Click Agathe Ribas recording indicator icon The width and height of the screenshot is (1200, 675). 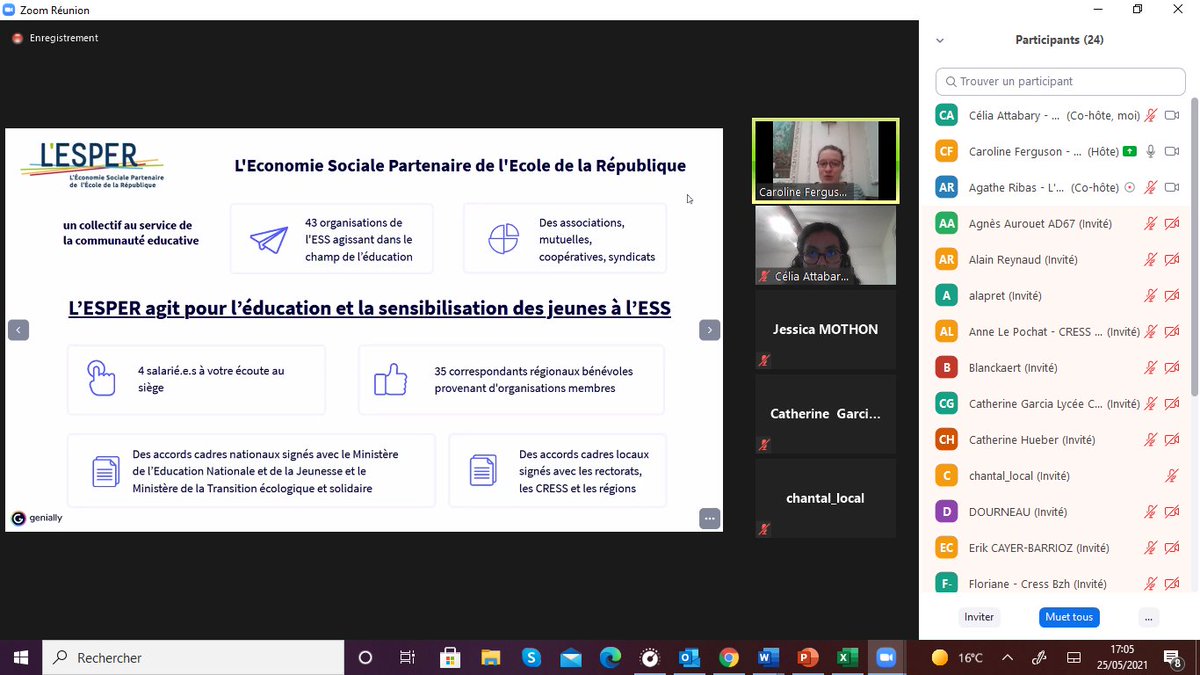(x=1130, y=187)
